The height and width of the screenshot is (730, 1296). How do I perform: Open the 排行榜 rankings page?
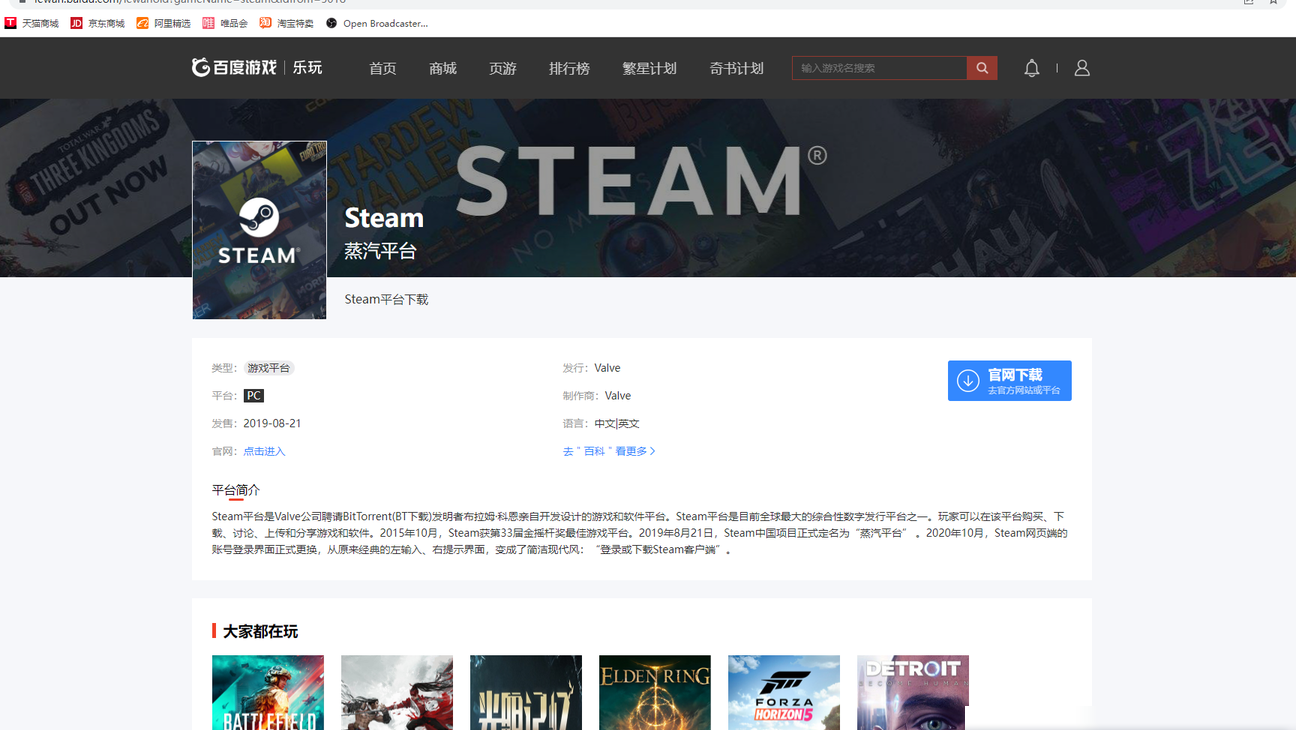[x=569, y=68]
